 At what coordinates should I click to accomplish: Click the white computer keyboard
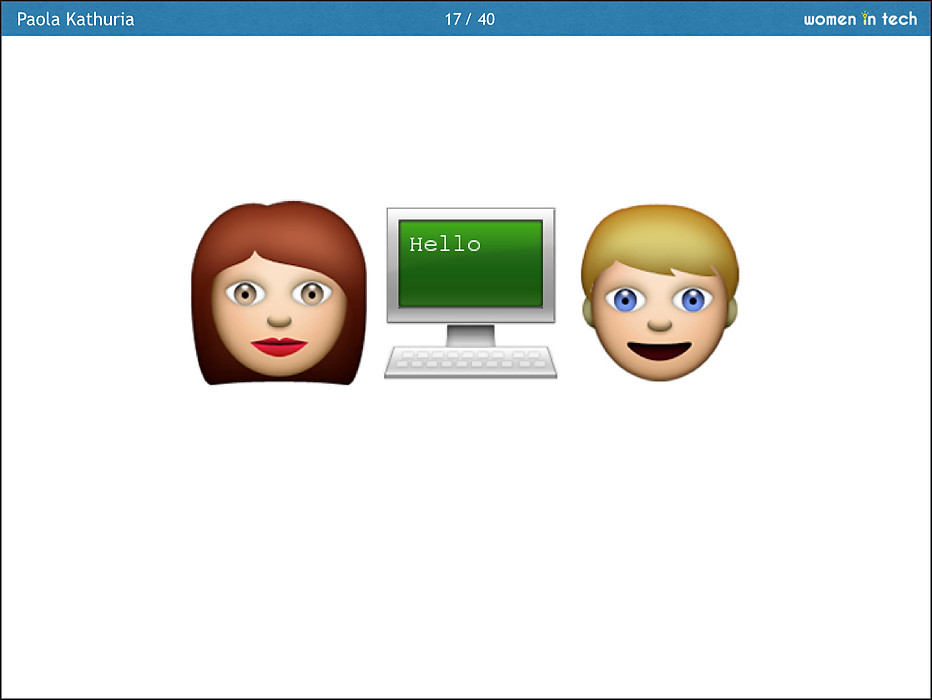point(470,362)
